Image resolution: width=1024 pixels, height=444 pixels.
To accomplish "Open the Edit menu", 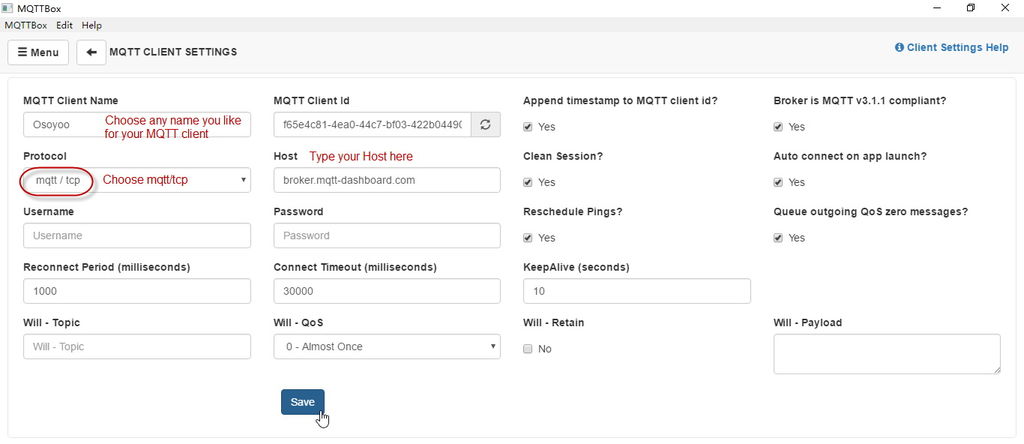I will click(64, 25).
